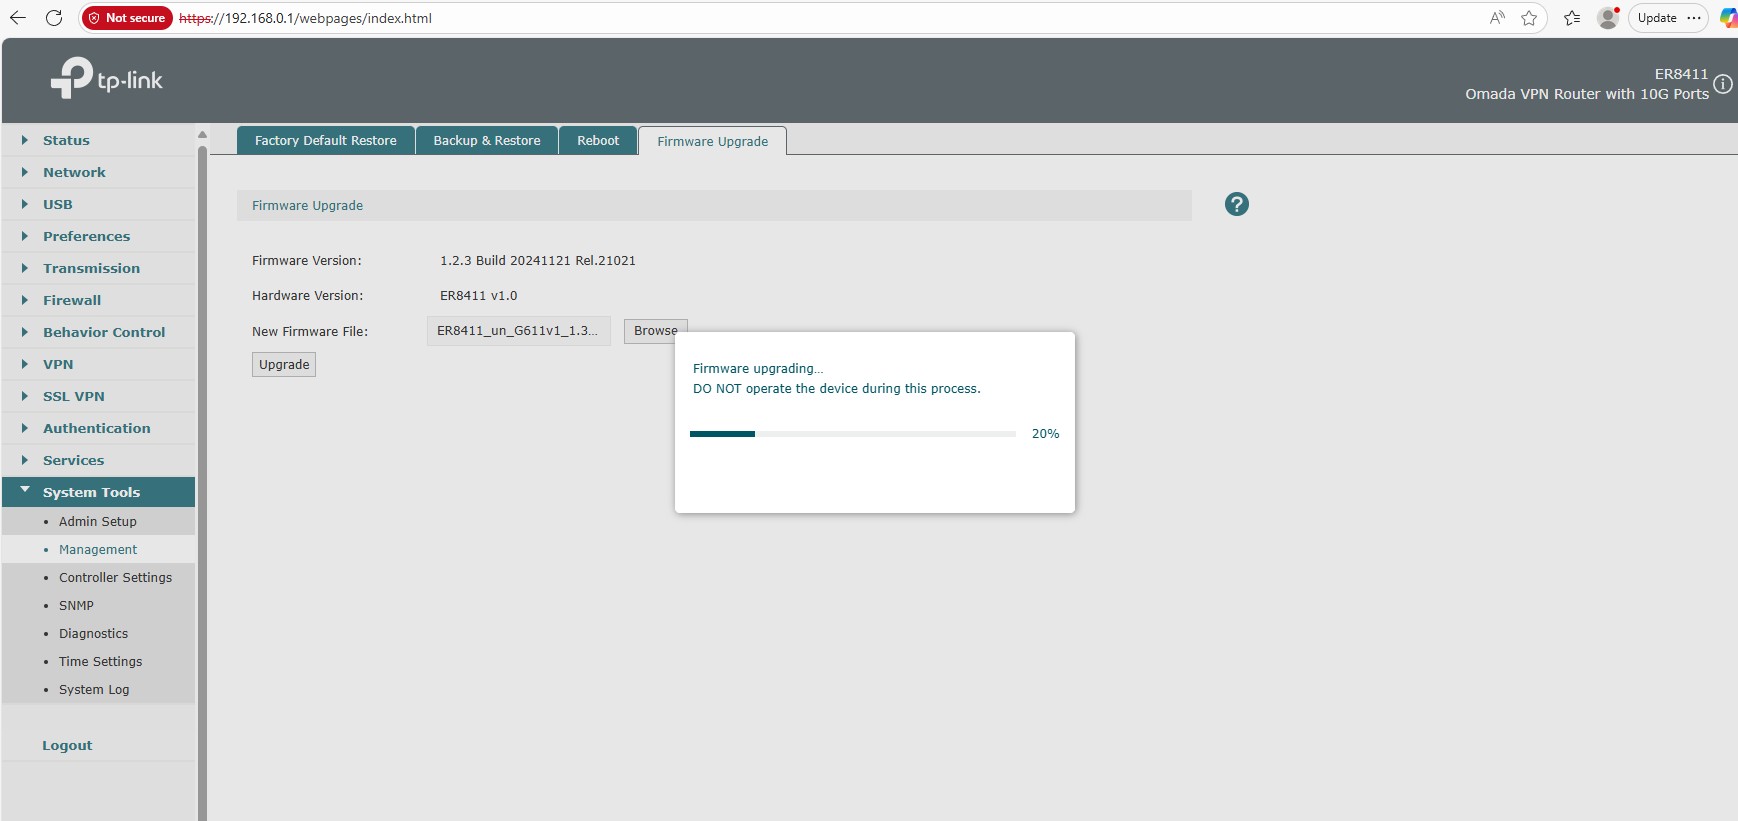
Task: Click the New Firmware File field
Action: pyautogui.click(x=518, y=331)
